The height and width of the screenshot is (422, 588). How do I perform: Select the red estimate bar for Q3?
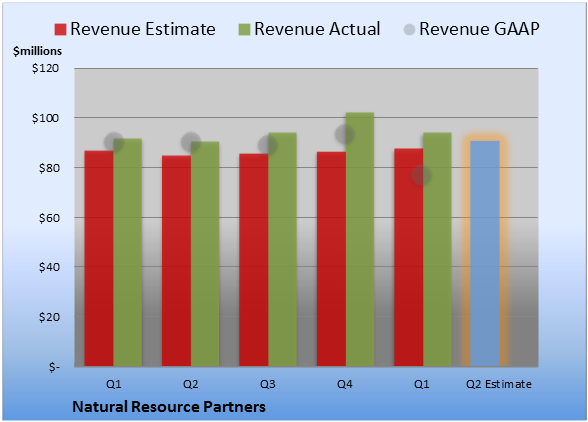click(254, 260)
